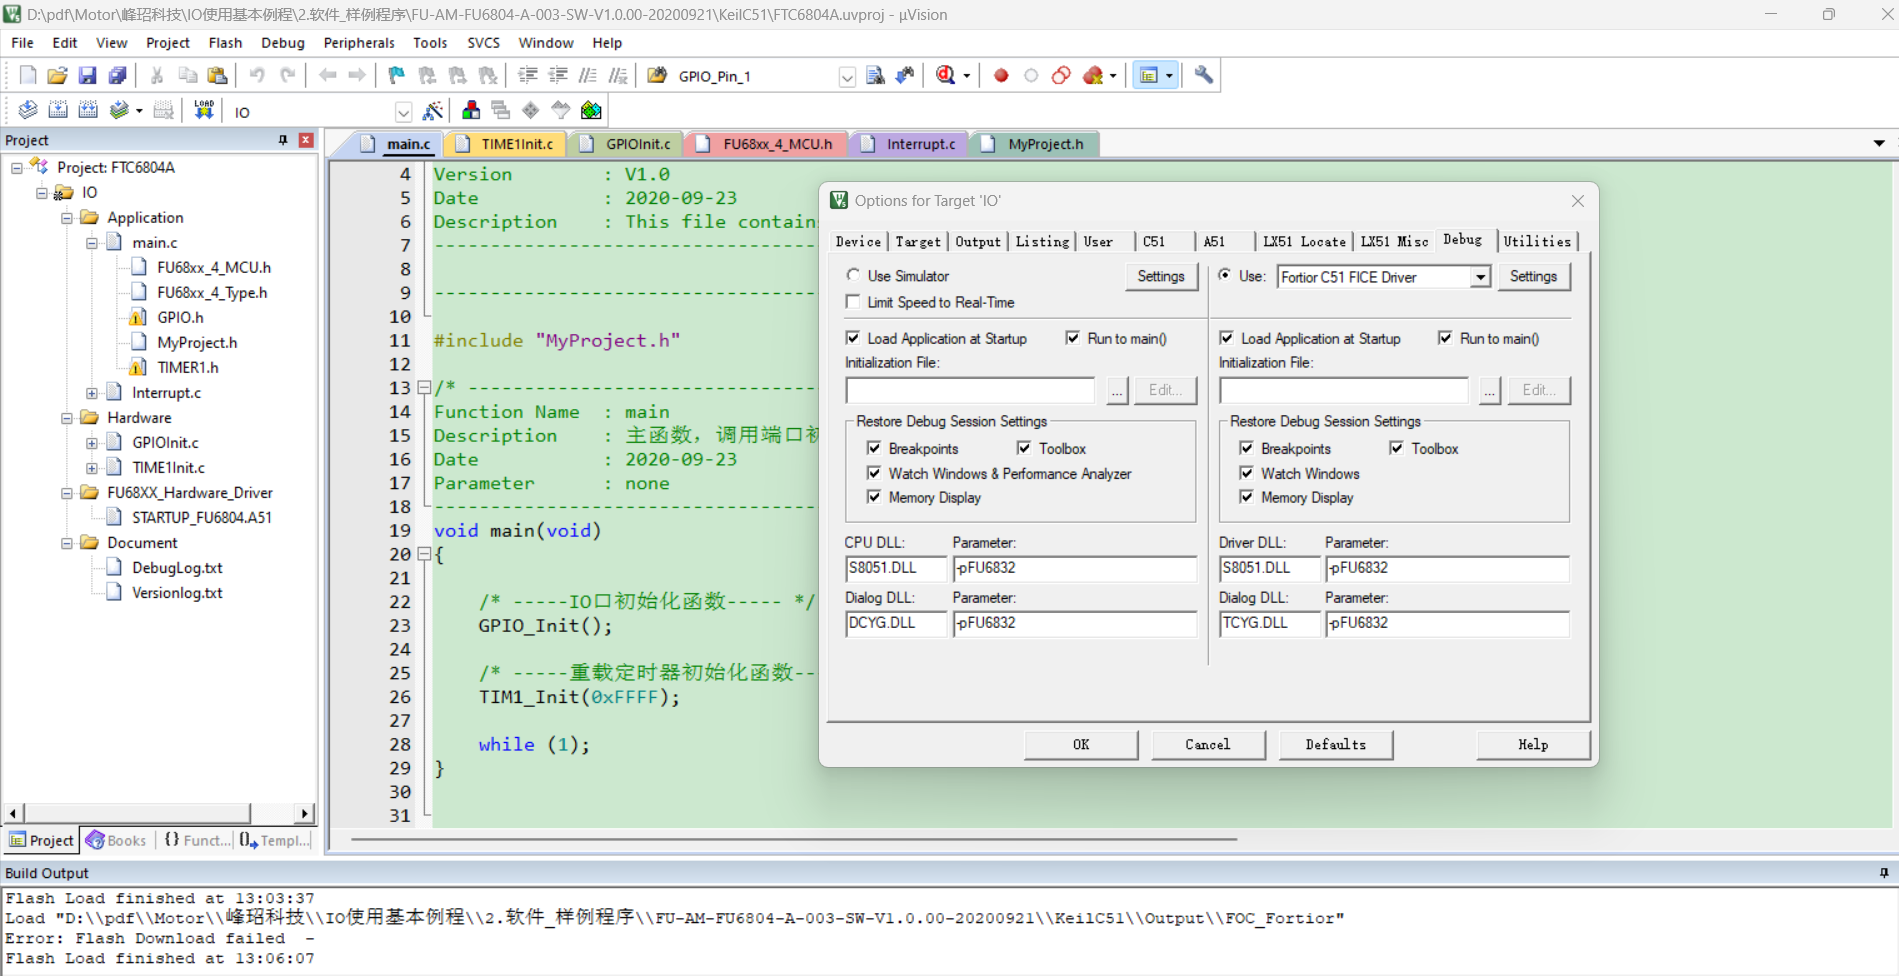
Task: Click the Rebuild all target files icon
Action: tap(88, 110)
